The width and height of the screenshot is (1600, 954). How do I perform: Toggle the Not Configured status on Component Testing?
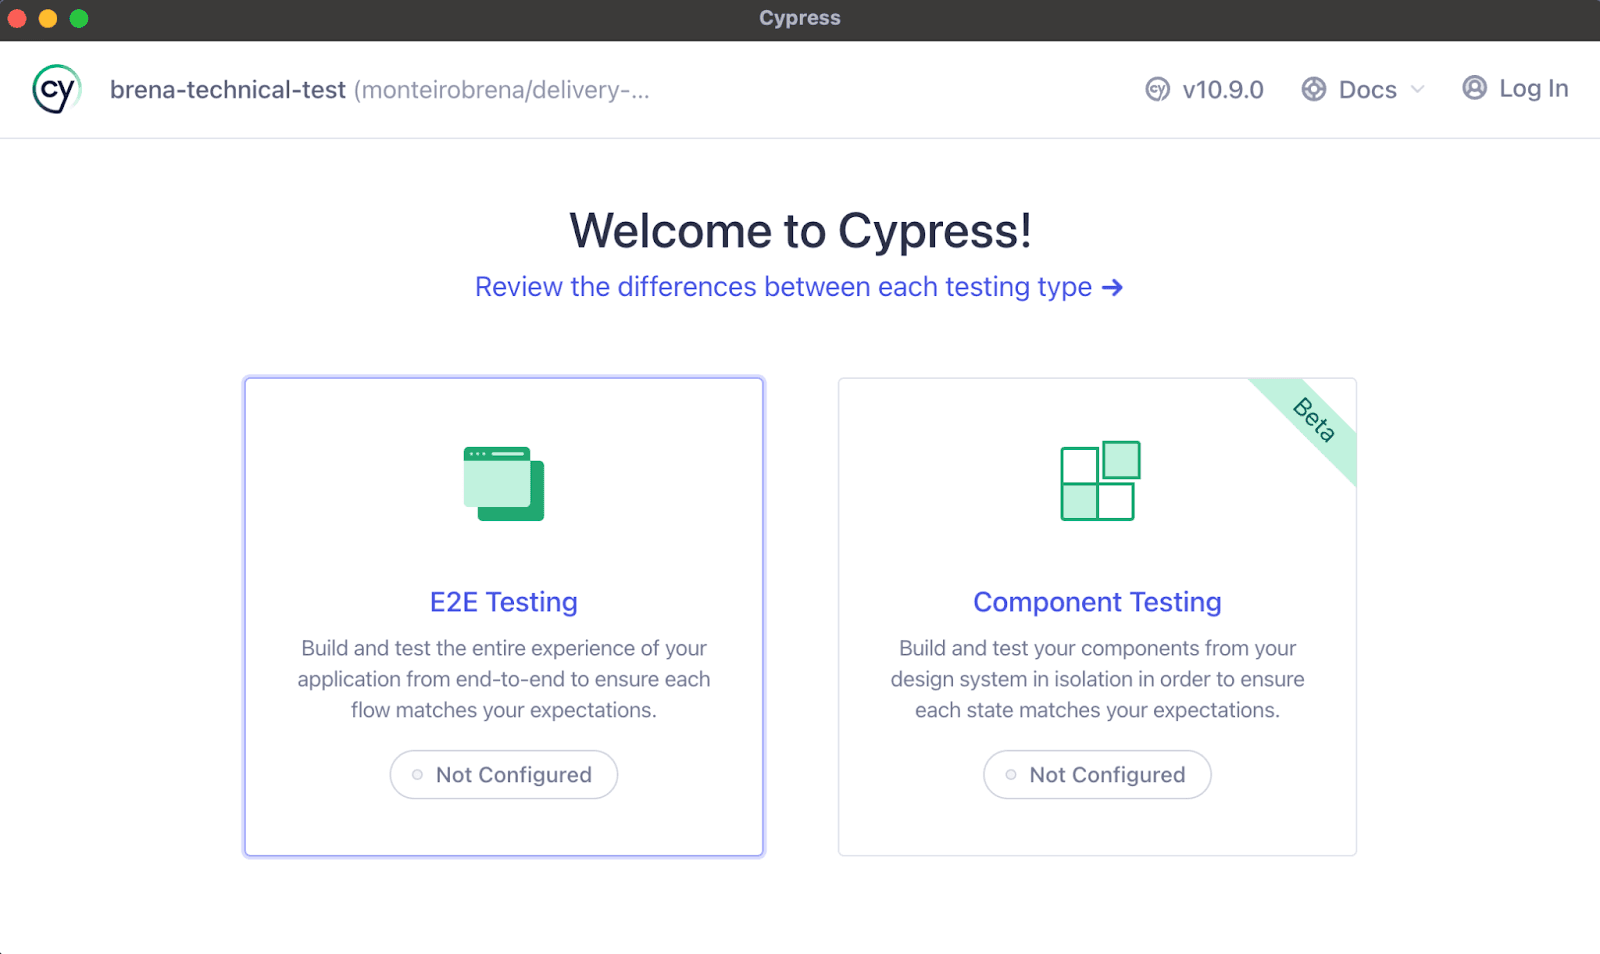pyautogui.click(x=1097, y=774)
